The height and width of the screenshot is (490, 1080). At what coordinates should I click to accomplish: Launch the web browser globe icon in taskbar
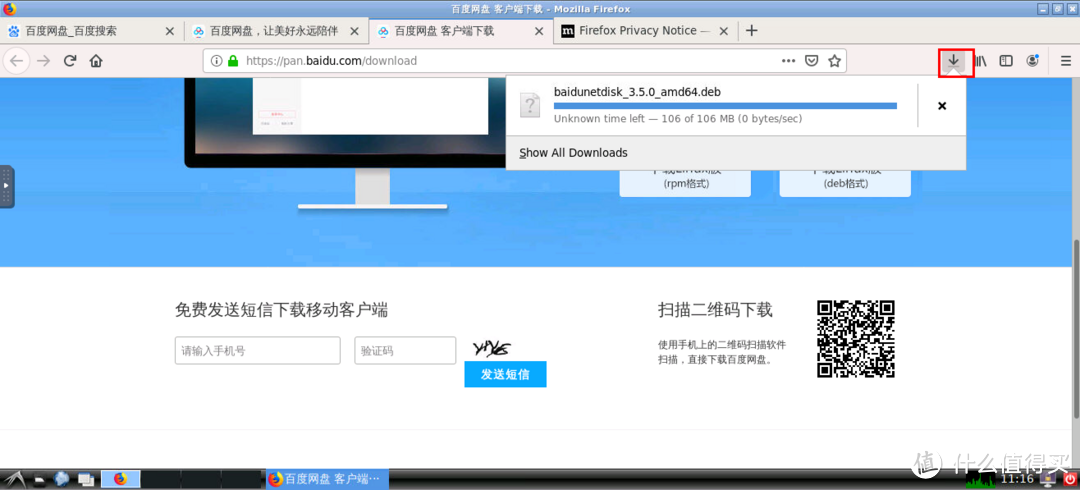click(62, 479)
